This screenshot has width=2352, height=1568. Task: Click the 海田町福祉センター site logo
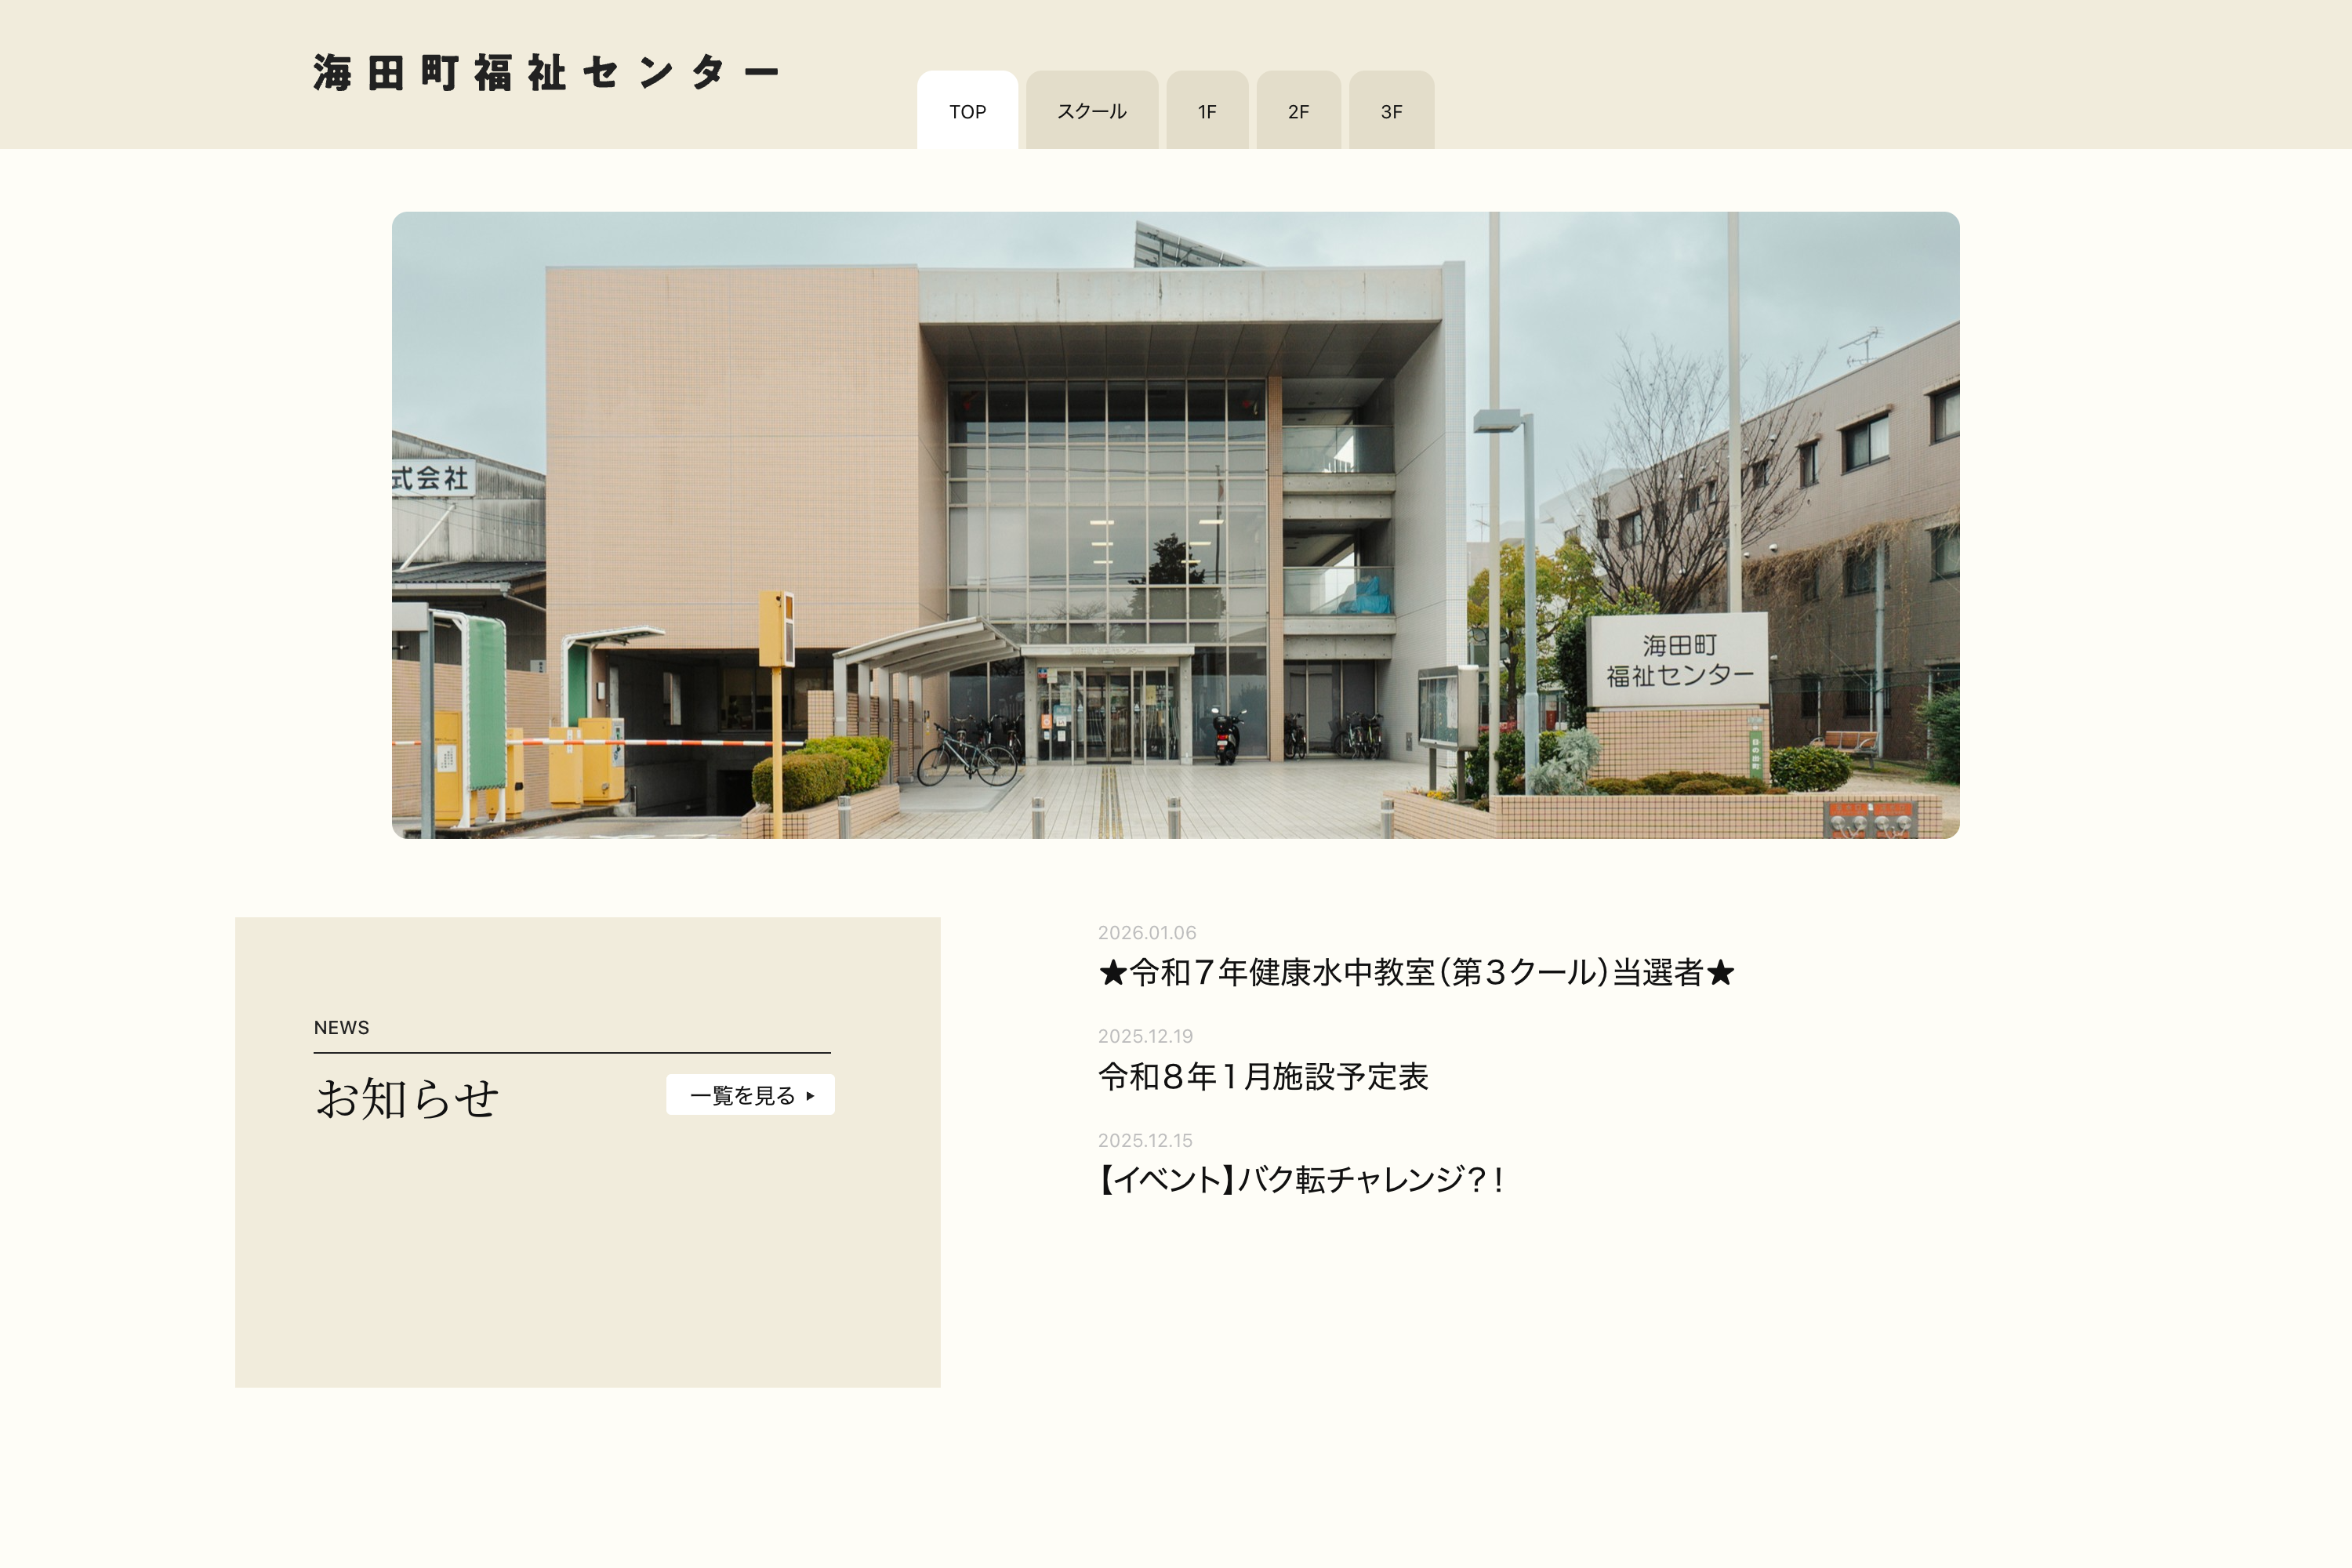(546, 71)
